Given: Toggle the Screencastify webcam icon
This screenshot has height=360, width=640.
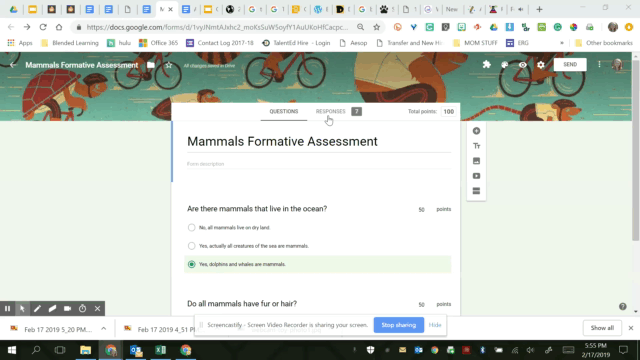Looking at the screenshot, I should point(67,309).
